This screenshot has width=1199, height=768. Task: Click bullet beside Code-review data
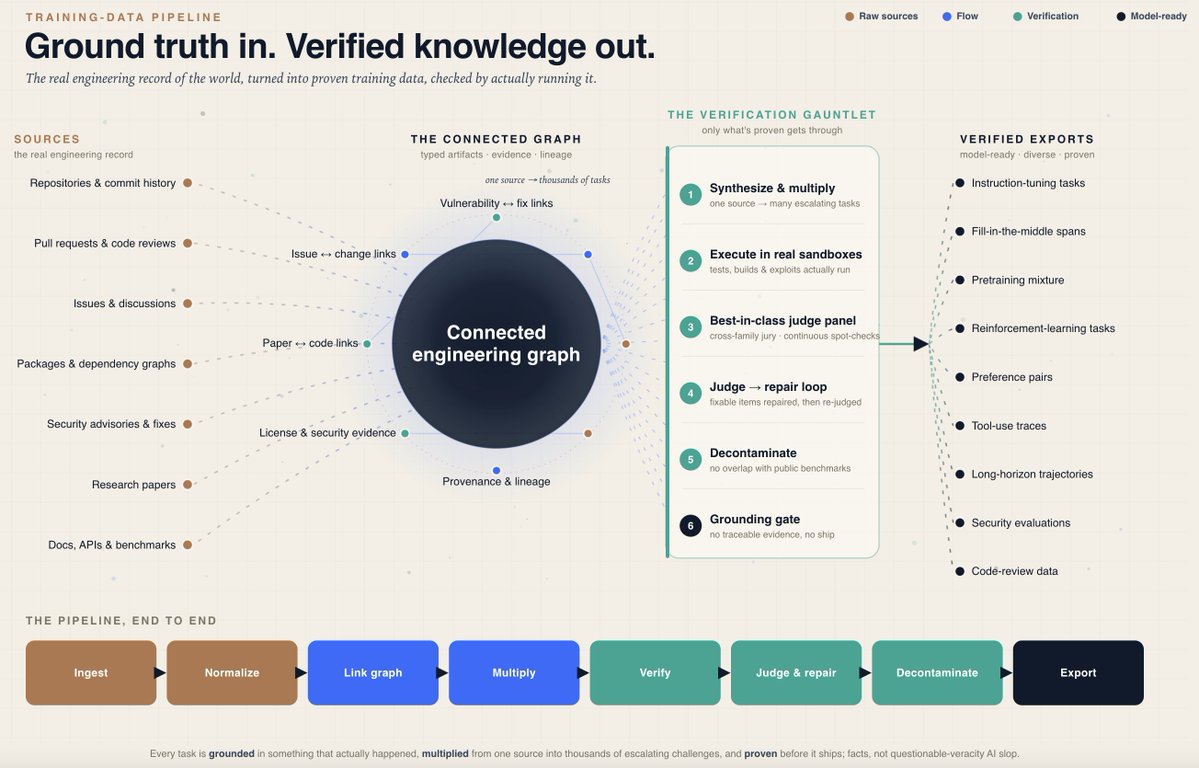(960, 571)
